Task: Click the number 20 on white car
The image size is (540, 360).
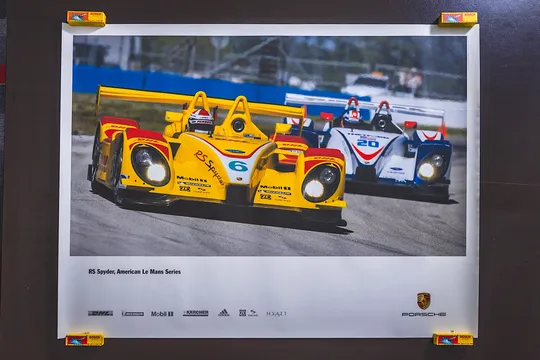Action: [368, 143]
